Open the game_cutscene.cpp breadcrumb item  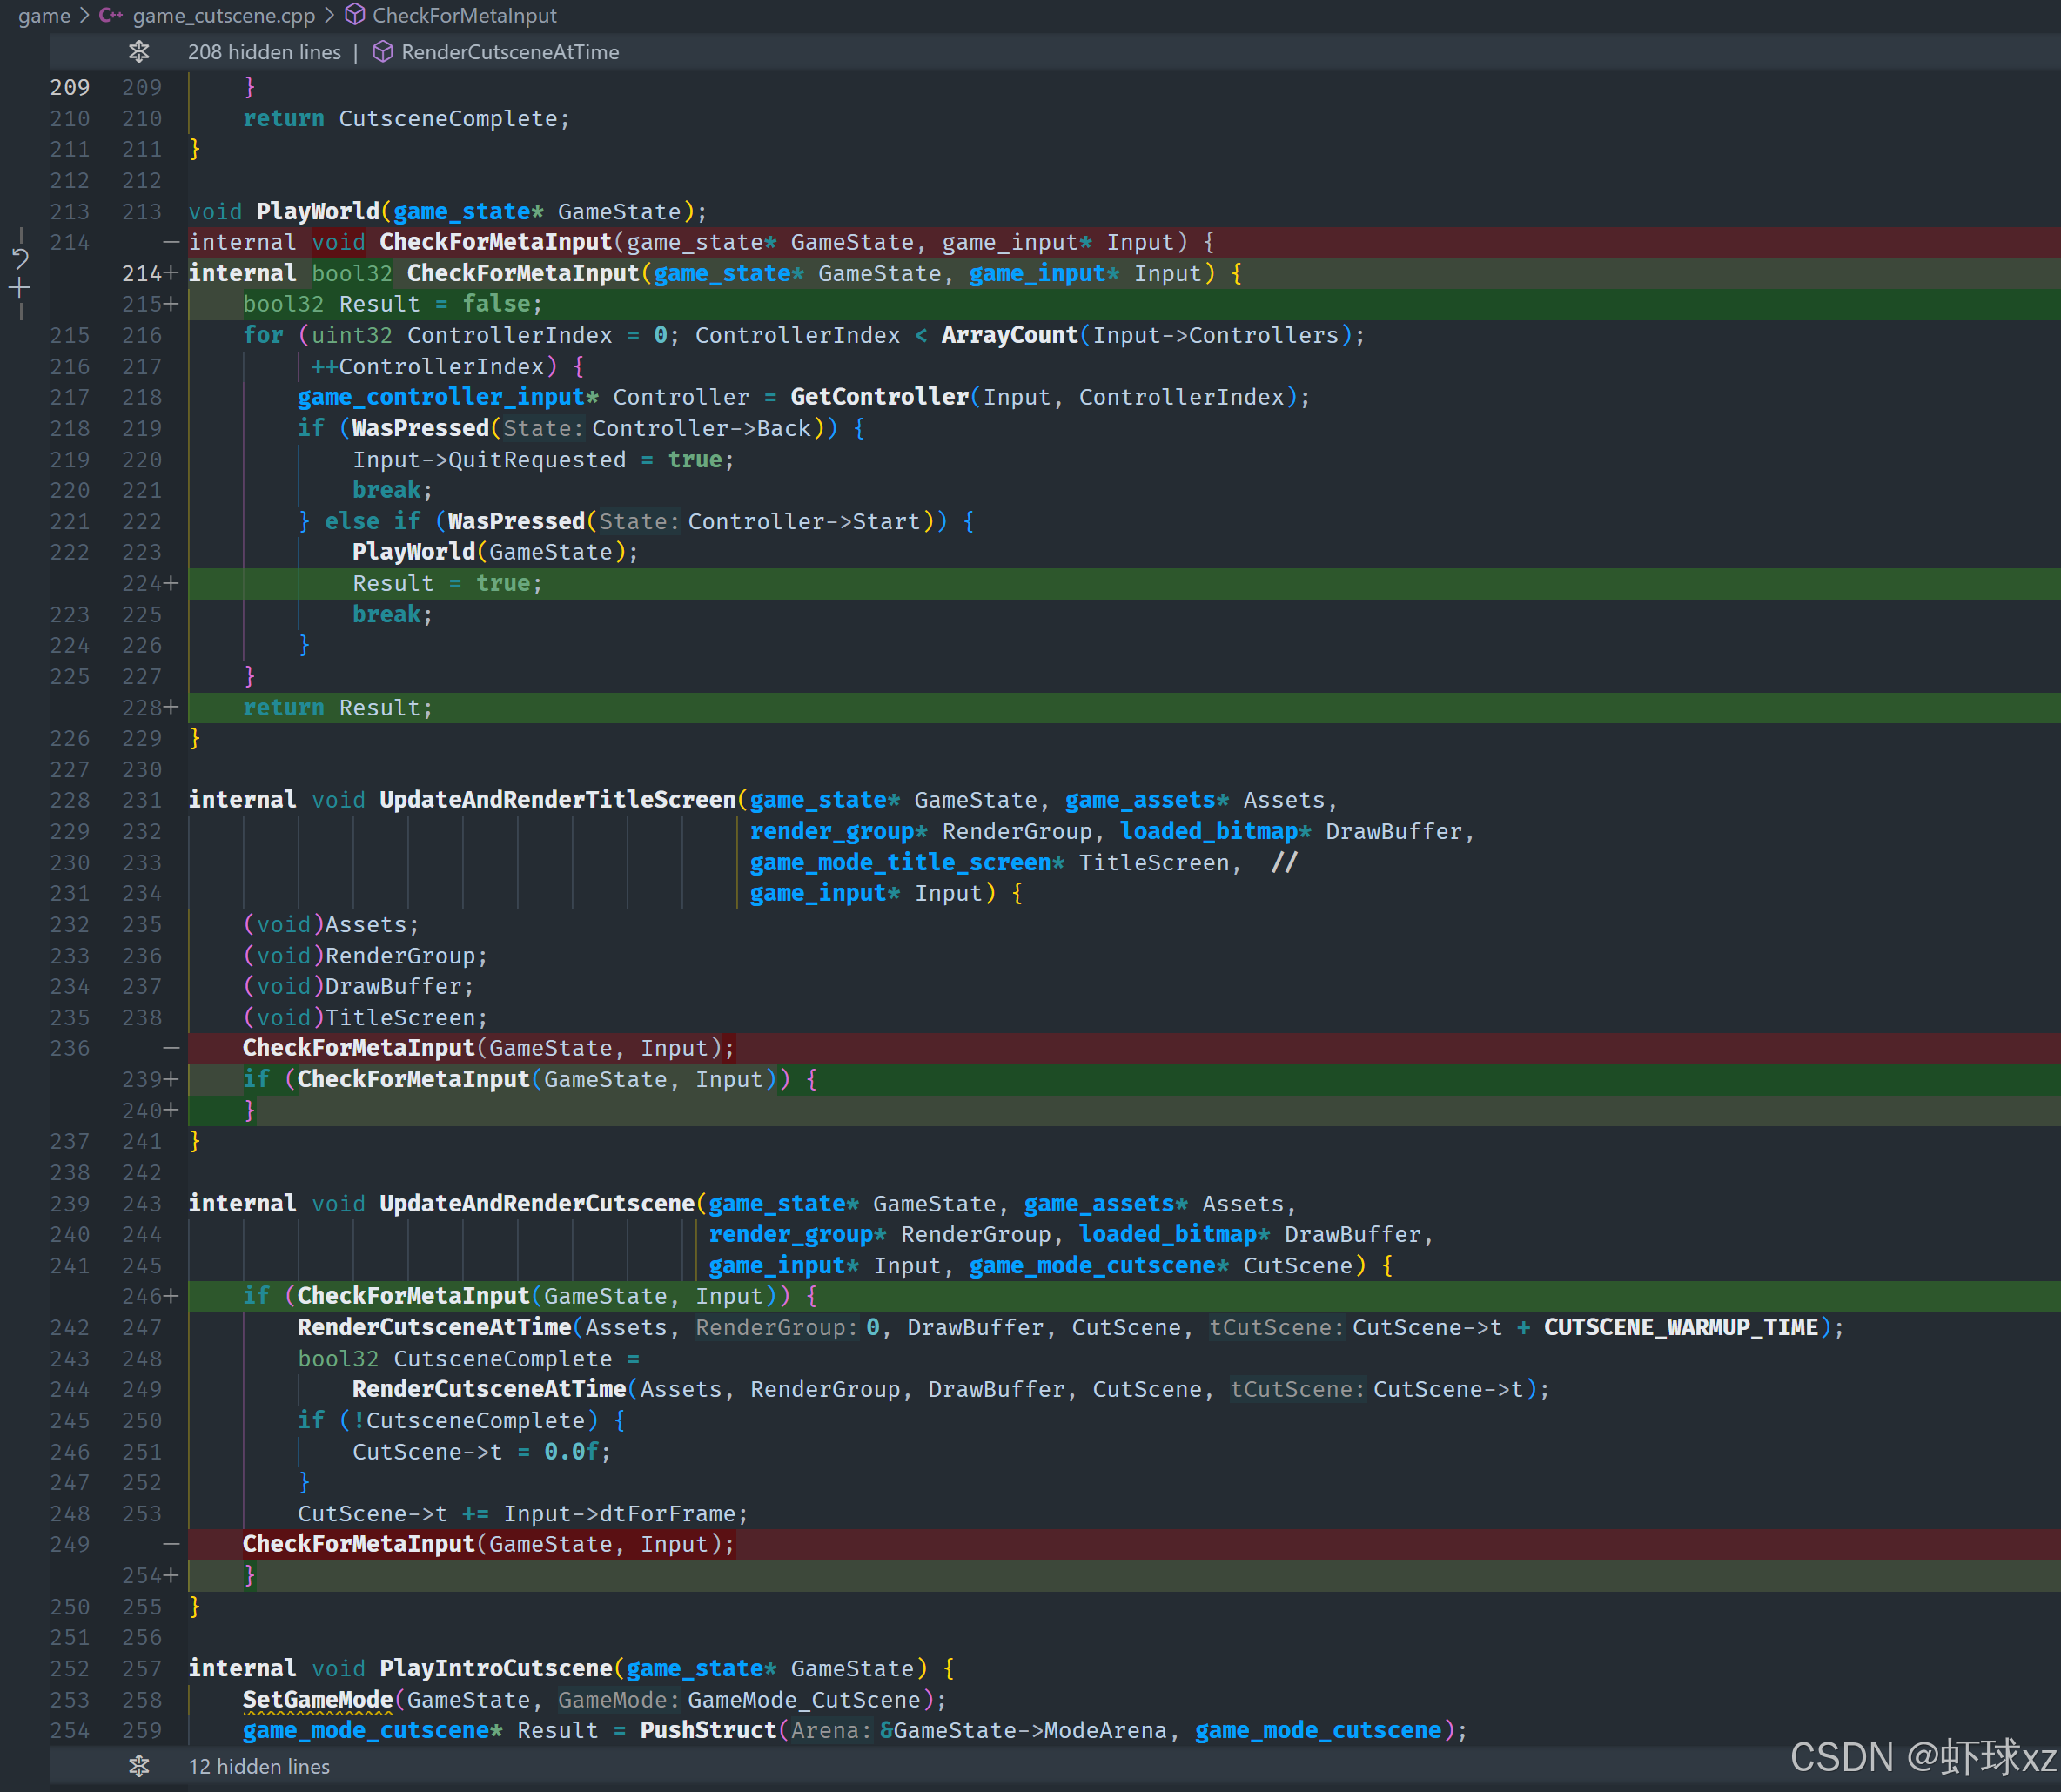click(223, 15)
